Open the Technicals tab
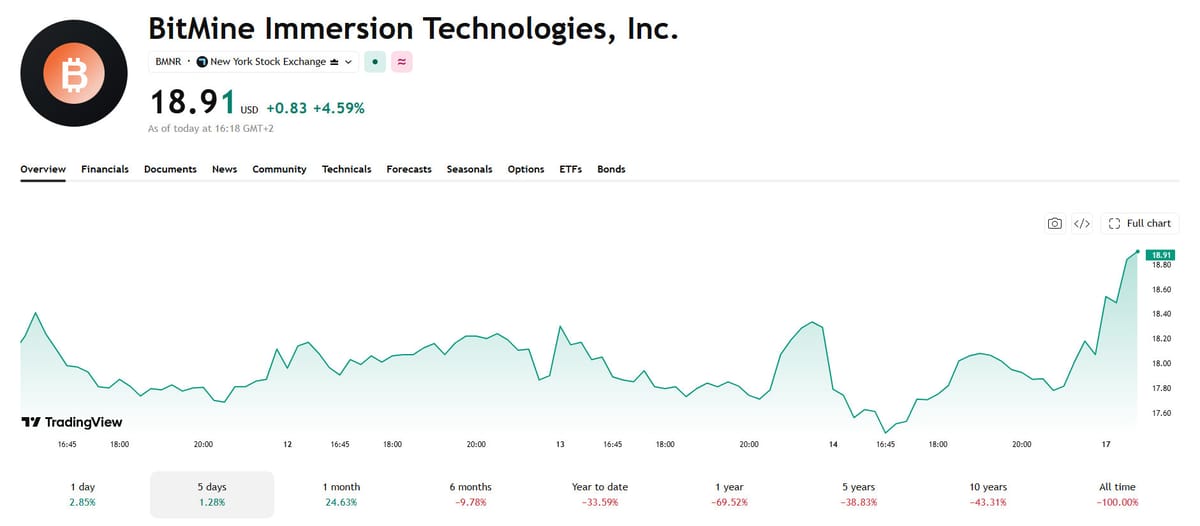1200x526 pixels. coord(346,169)
